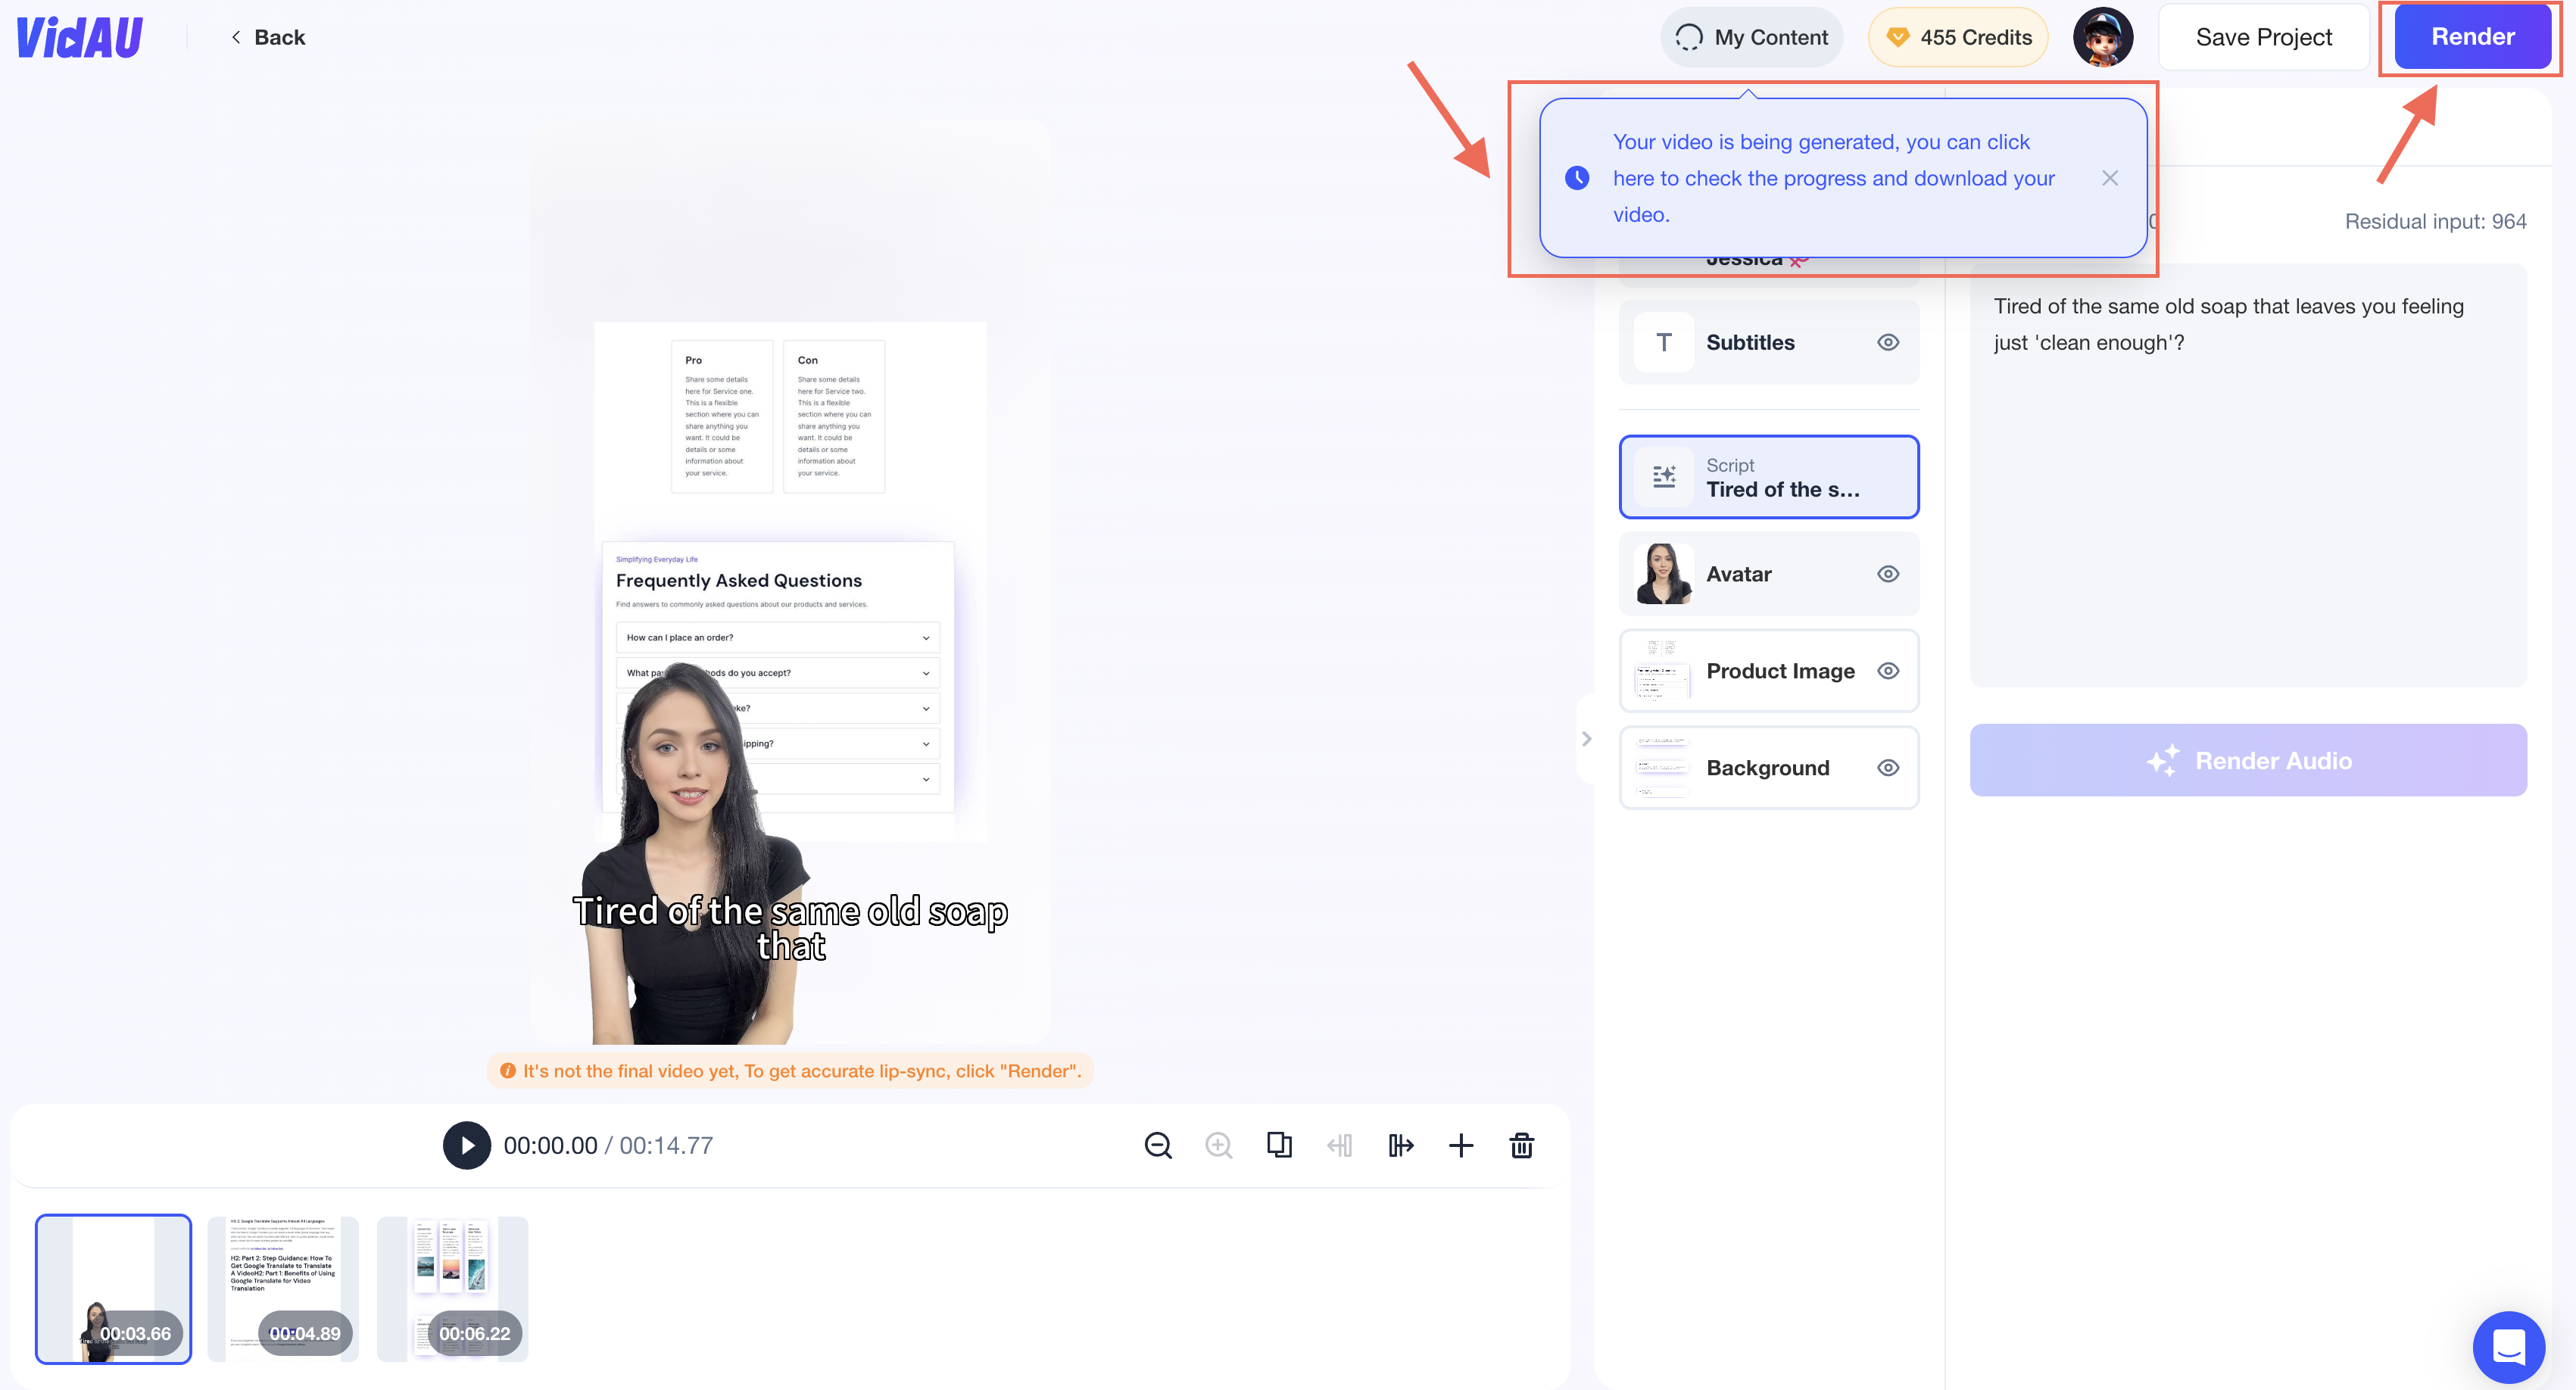The width and height of the screenshot is (2576, 1390).
Task: Toggle visibility of Product Image layer
Action: tap(1888, 669)
